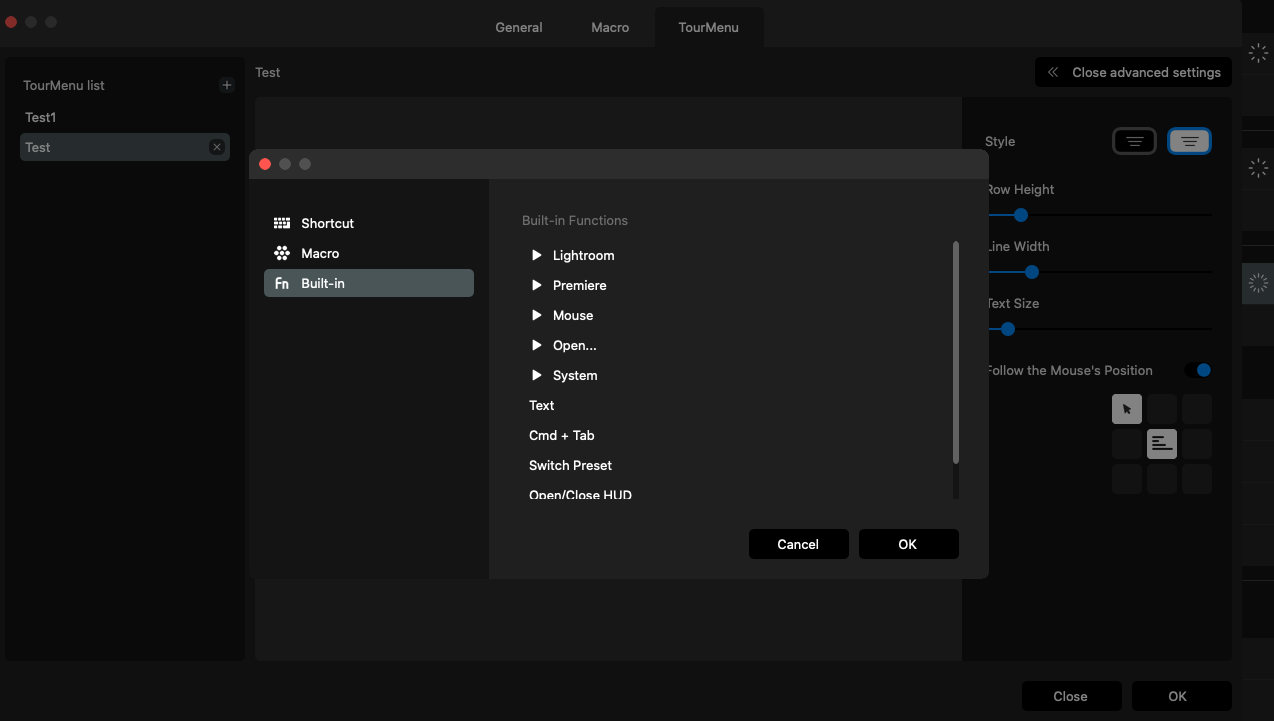This screenshot has height=721, width=1274.
Task: Select the Built-in Fn icon
Action: 282,284
